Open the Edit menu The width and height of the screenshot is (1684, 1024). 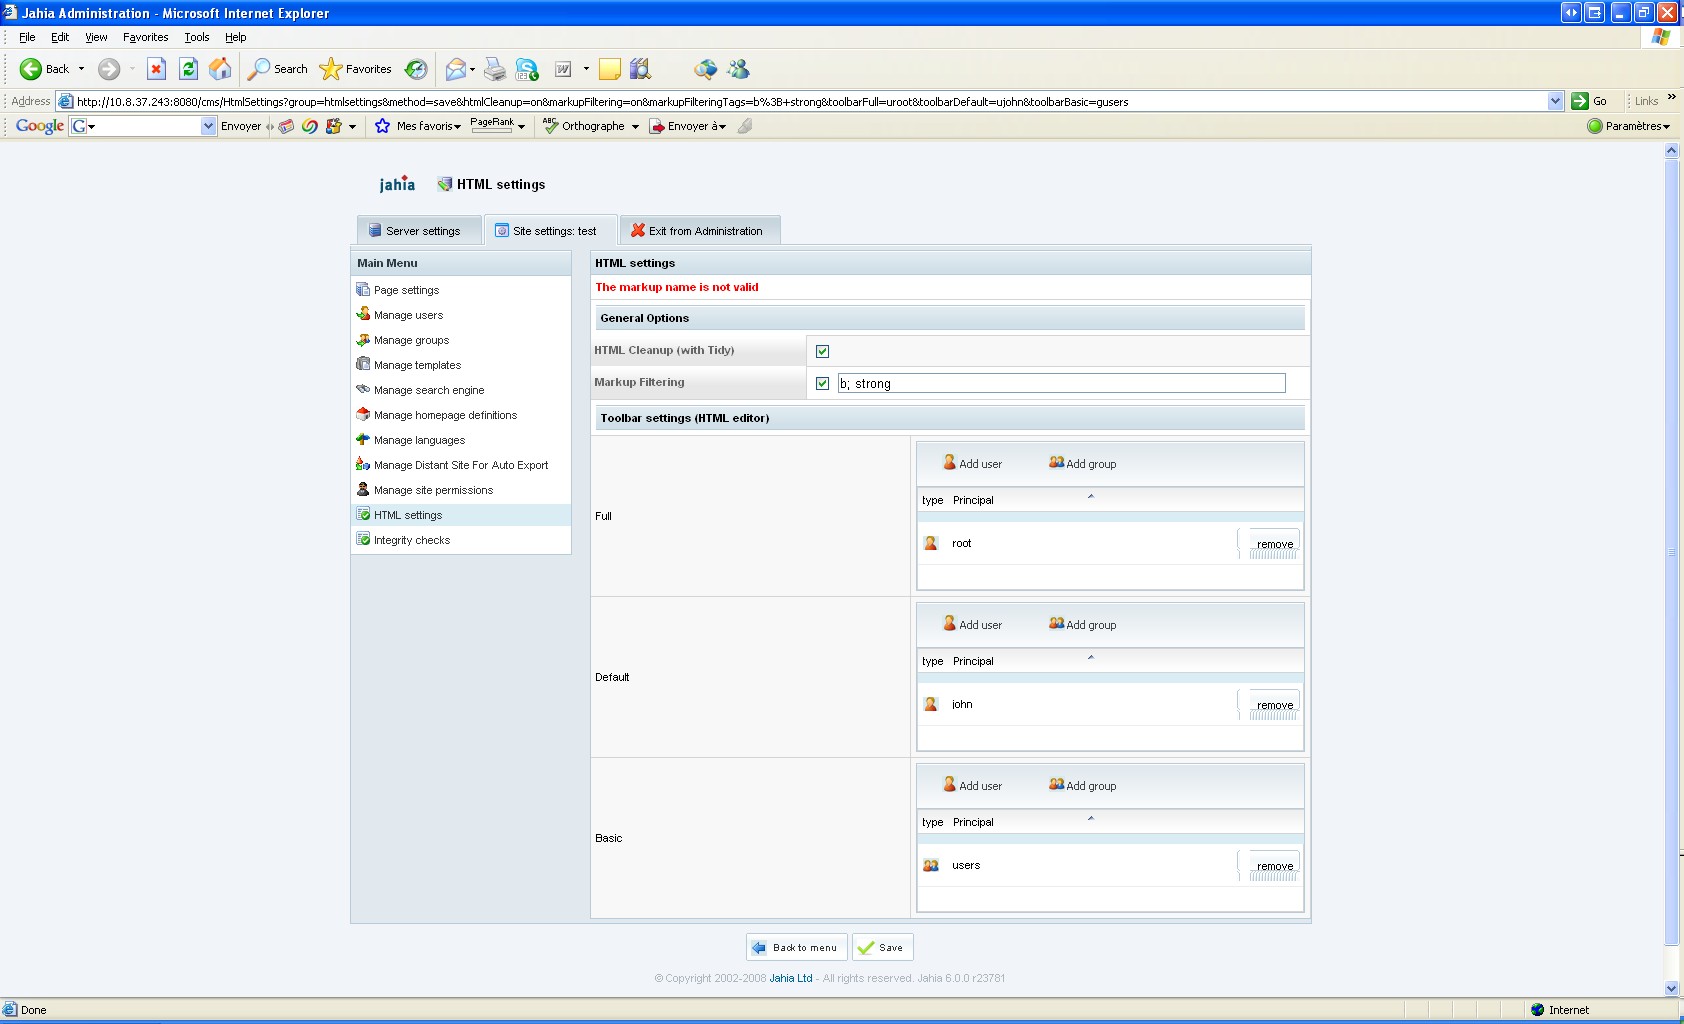tap(60, 37)
